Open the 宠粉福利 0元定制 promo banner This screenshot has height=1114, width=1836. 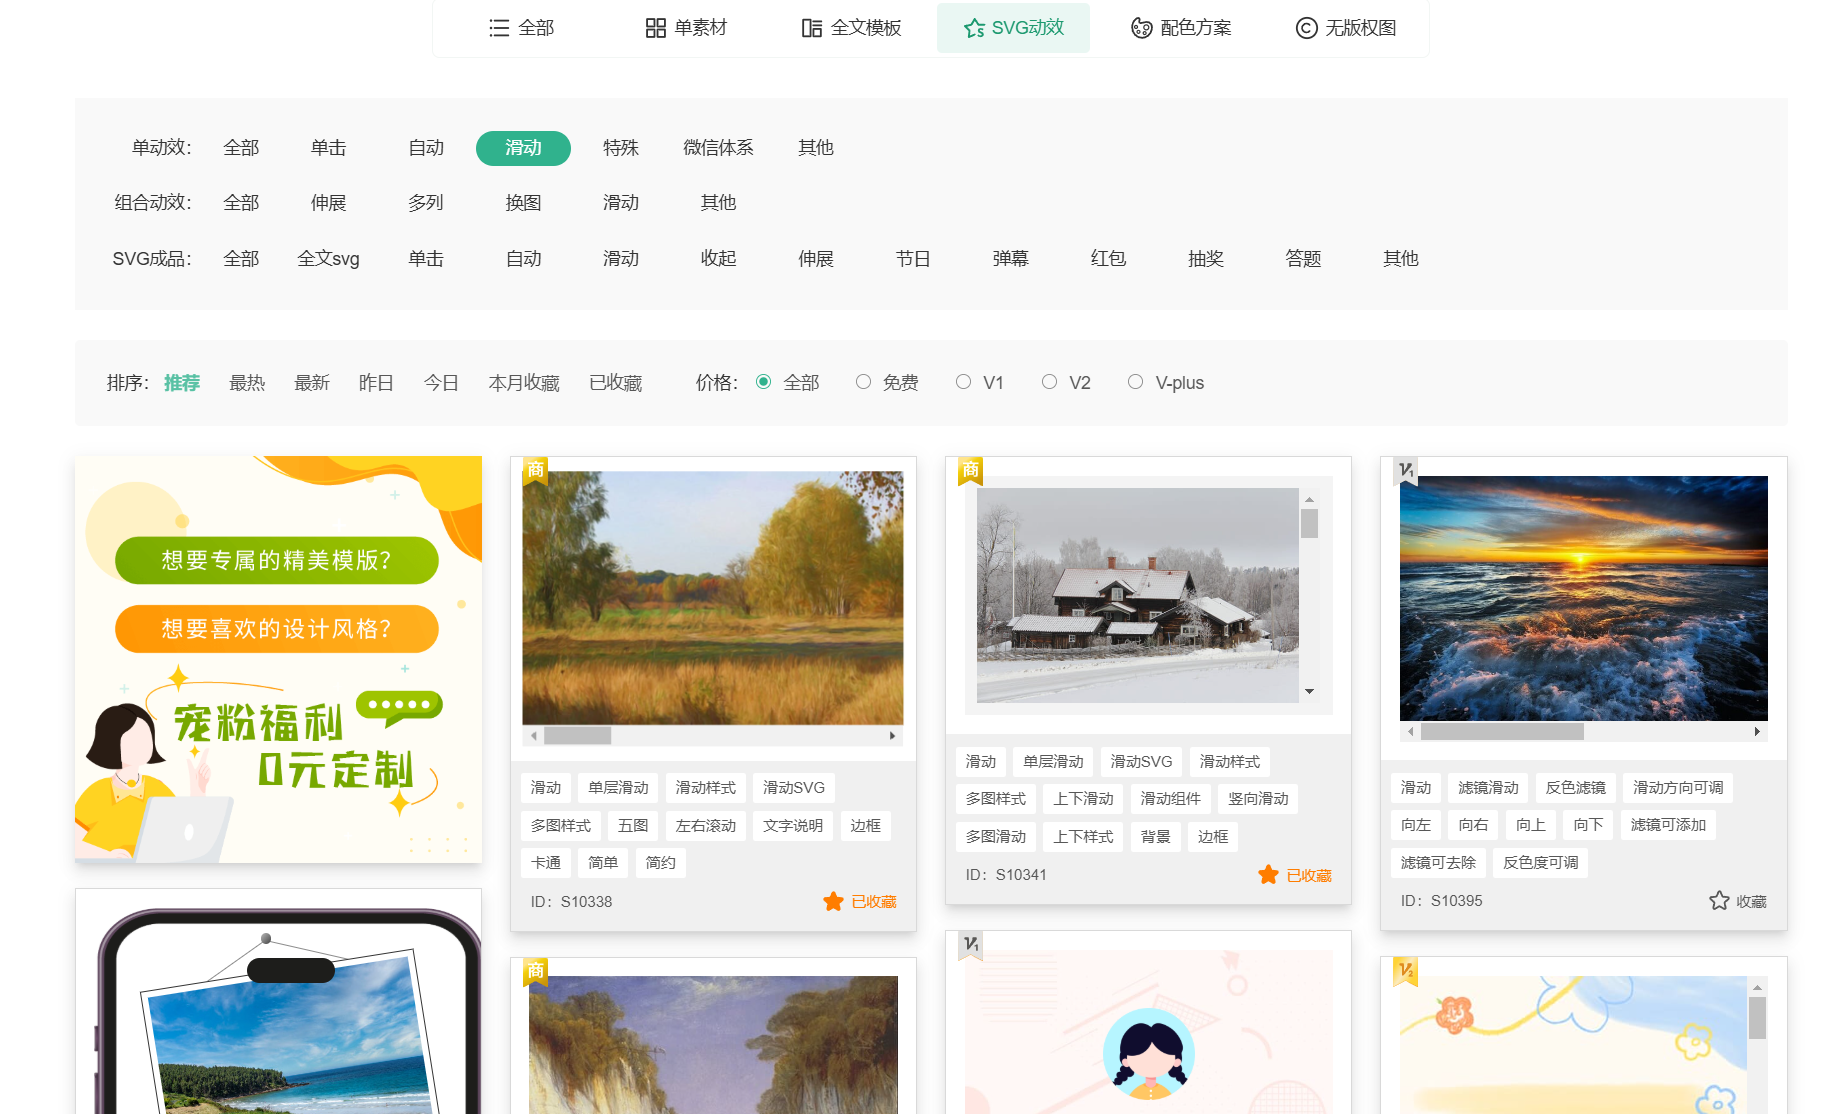tap(278, 660)
